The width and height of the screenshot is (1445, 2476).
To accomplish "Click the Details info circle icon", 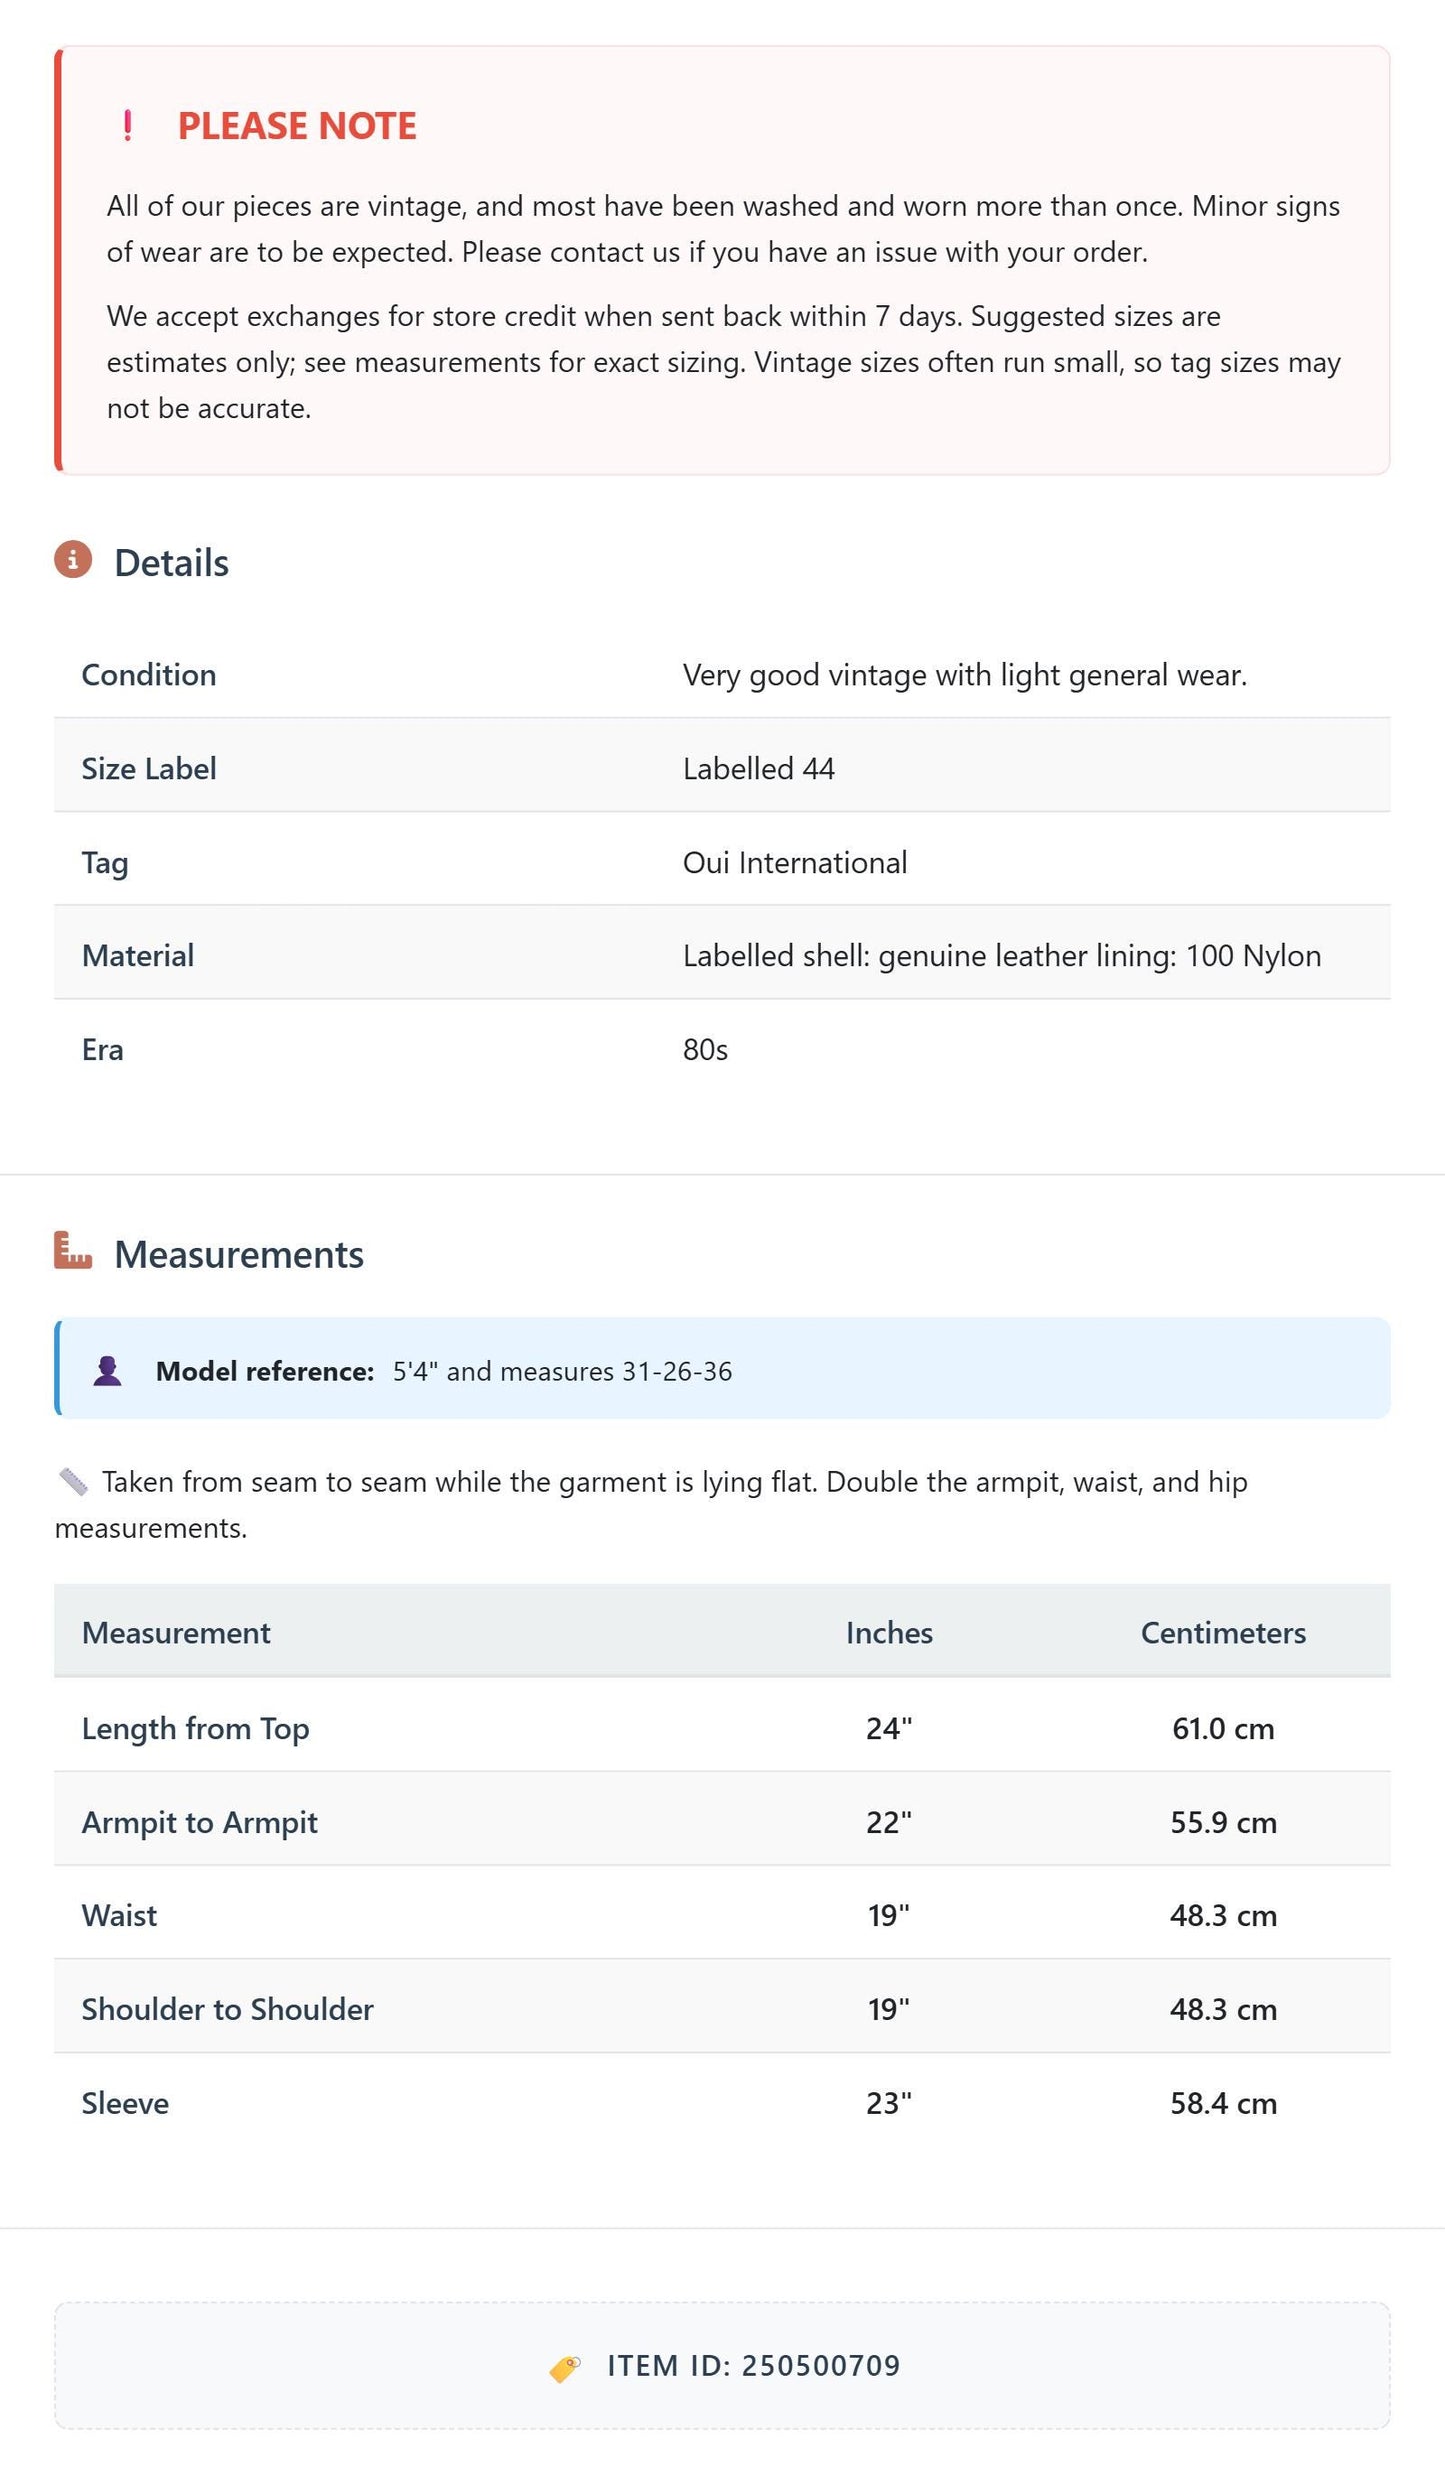I will click(73, 560).
